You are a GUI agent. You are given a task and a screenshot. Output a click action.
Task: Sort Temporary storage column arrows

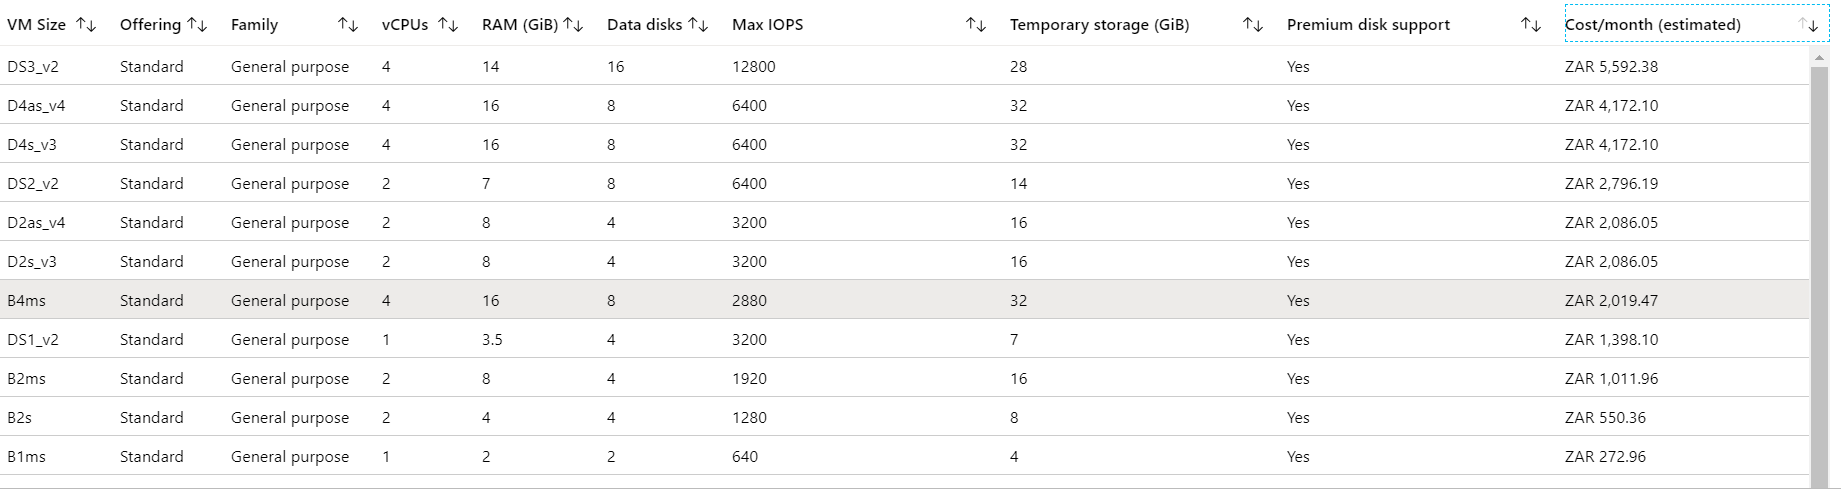1252,25
